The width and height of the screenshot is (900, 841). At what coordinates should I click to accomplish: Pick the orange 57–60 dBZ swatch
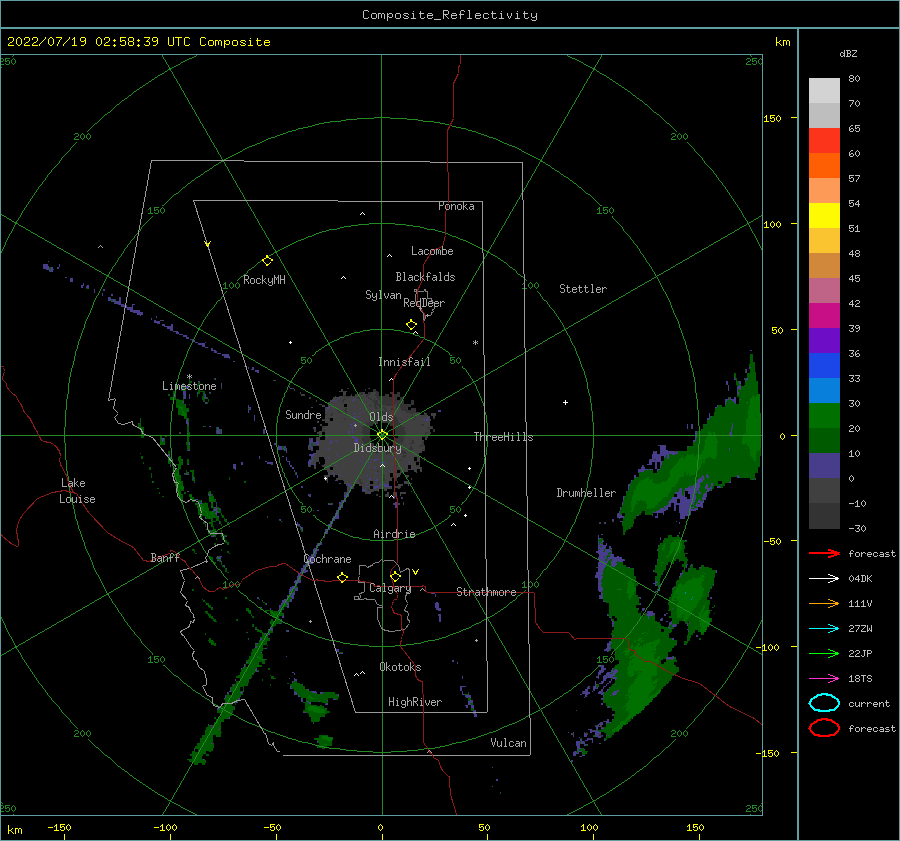(824, 166)
